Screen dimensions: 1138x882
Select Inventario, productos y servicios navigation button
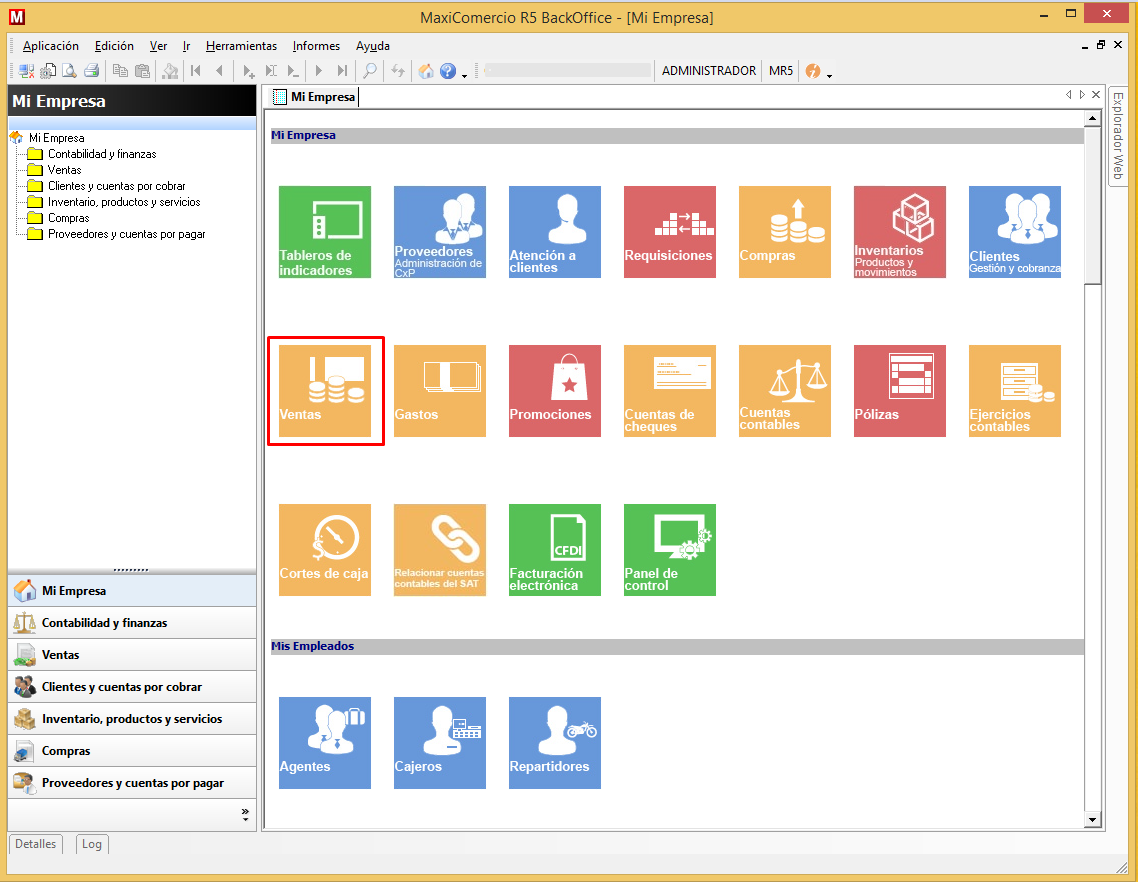click(x=132, y=719)
